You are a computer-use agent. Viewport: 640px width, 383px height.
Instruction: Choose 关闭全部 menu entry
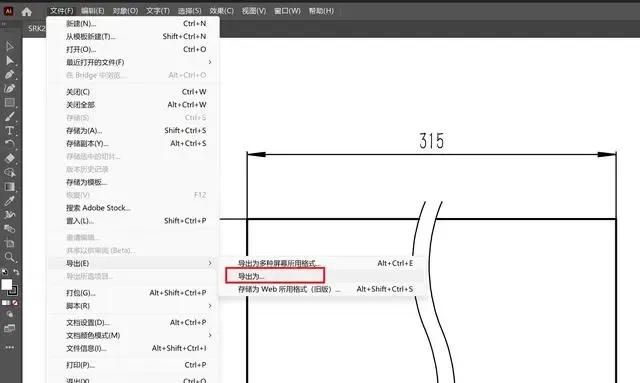(x=134, y=105)
